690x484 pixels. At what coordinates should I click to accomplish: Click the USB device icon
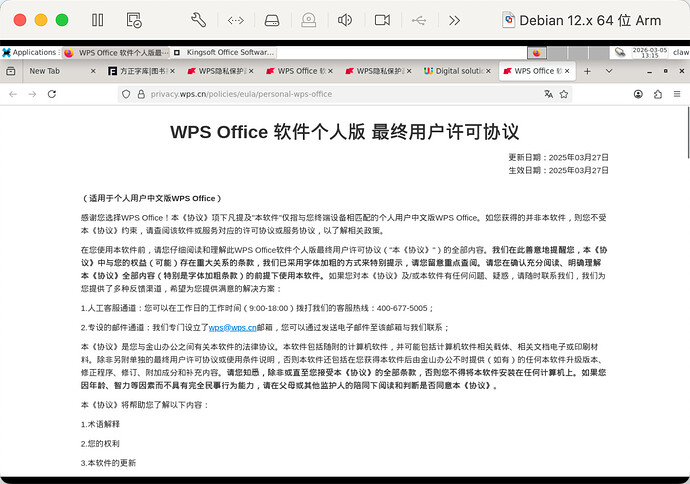click(418, 20)
